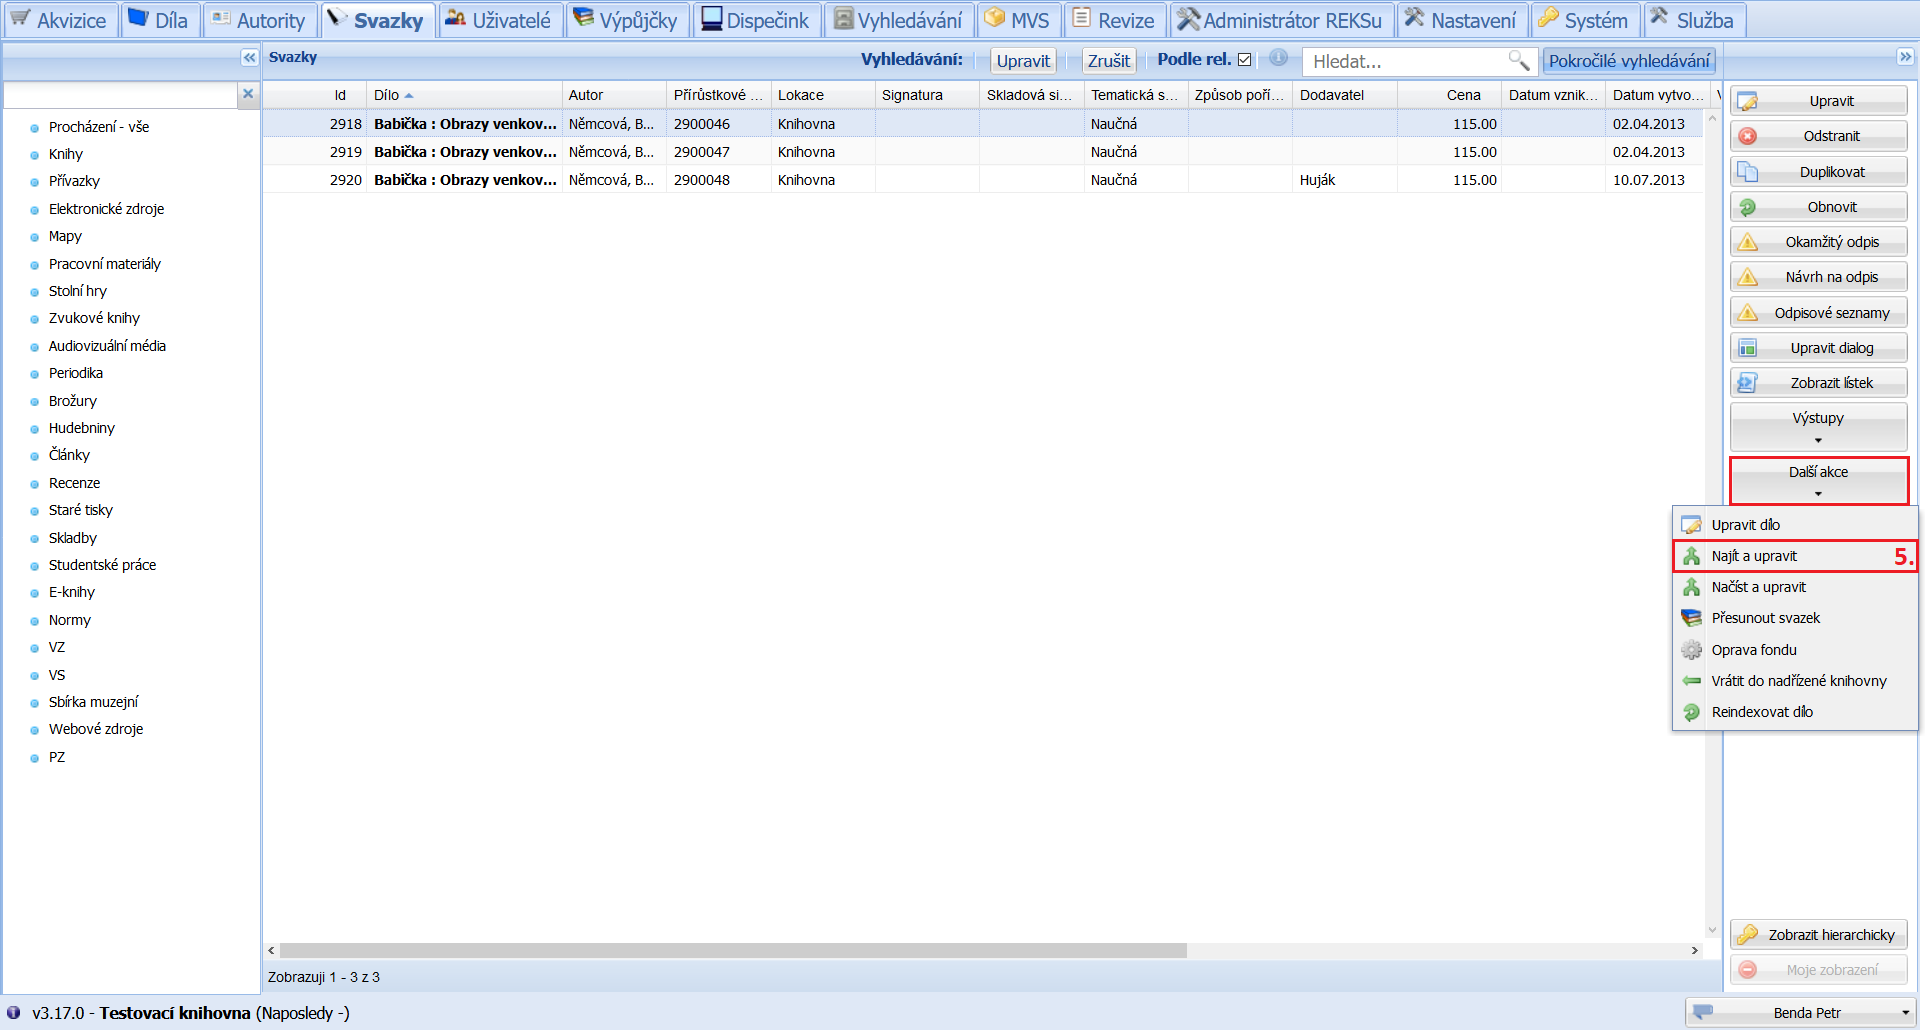Open the Výpůjčky tab
Image resolution: width=1925 pixels, height=1030 pixels.
click(627, 20)
